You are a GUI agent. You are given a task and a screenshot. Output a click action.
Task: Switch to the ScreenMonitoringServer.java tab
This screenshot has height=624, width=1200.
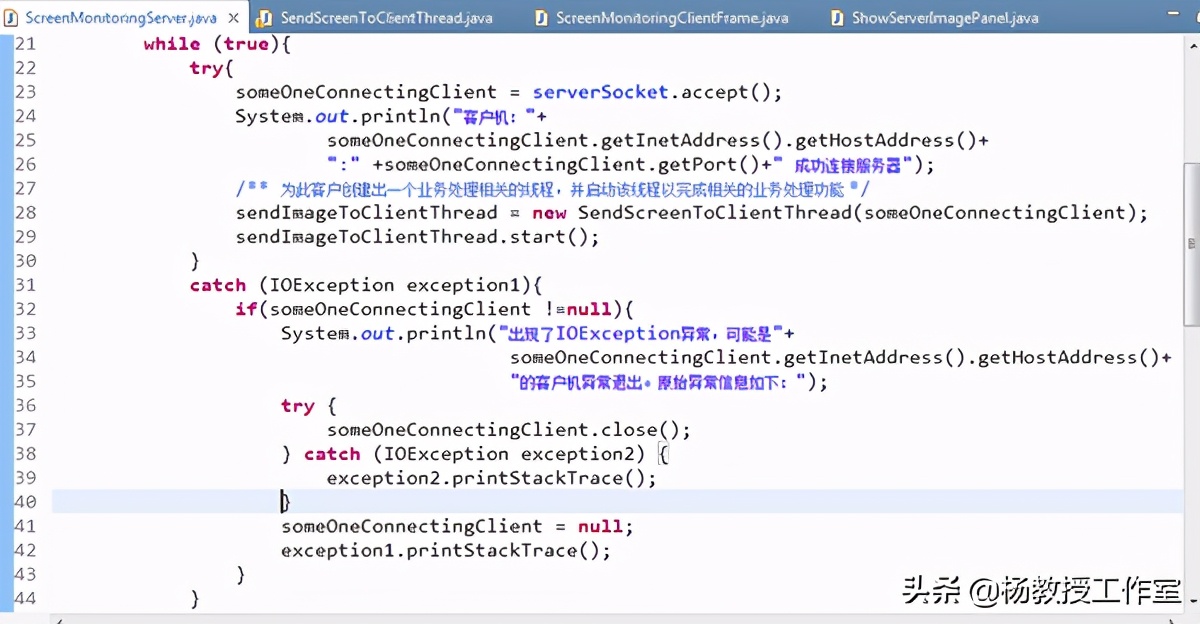(123, 17)
